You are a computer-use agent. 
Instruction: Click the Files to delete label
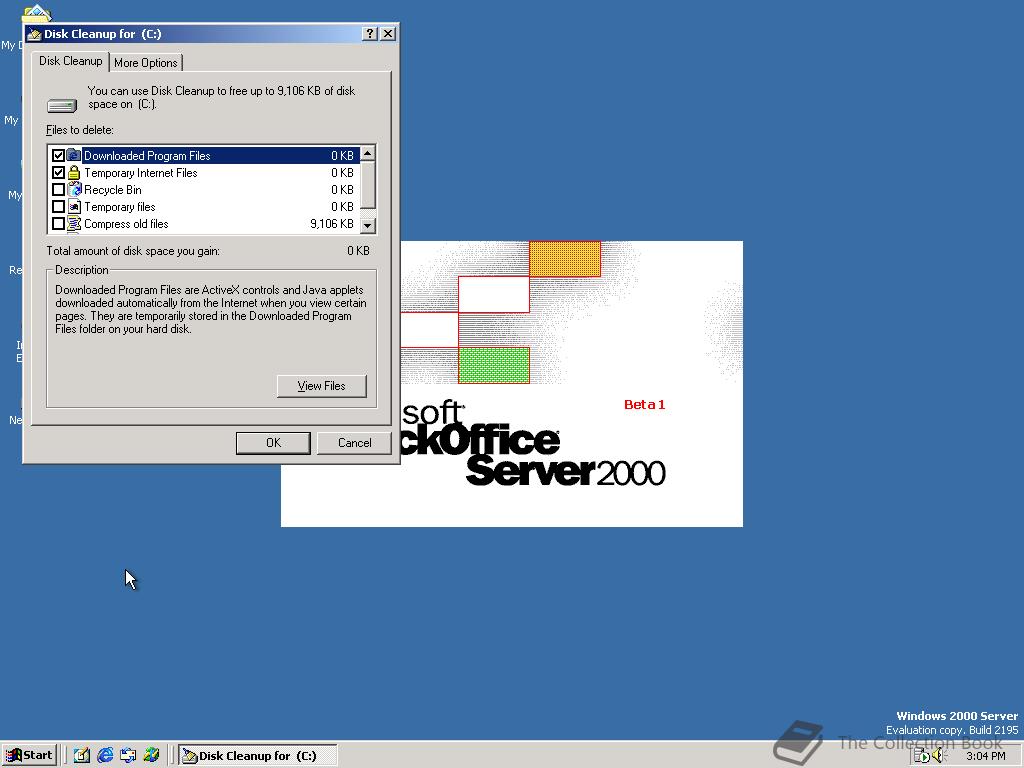coord(80,130)
